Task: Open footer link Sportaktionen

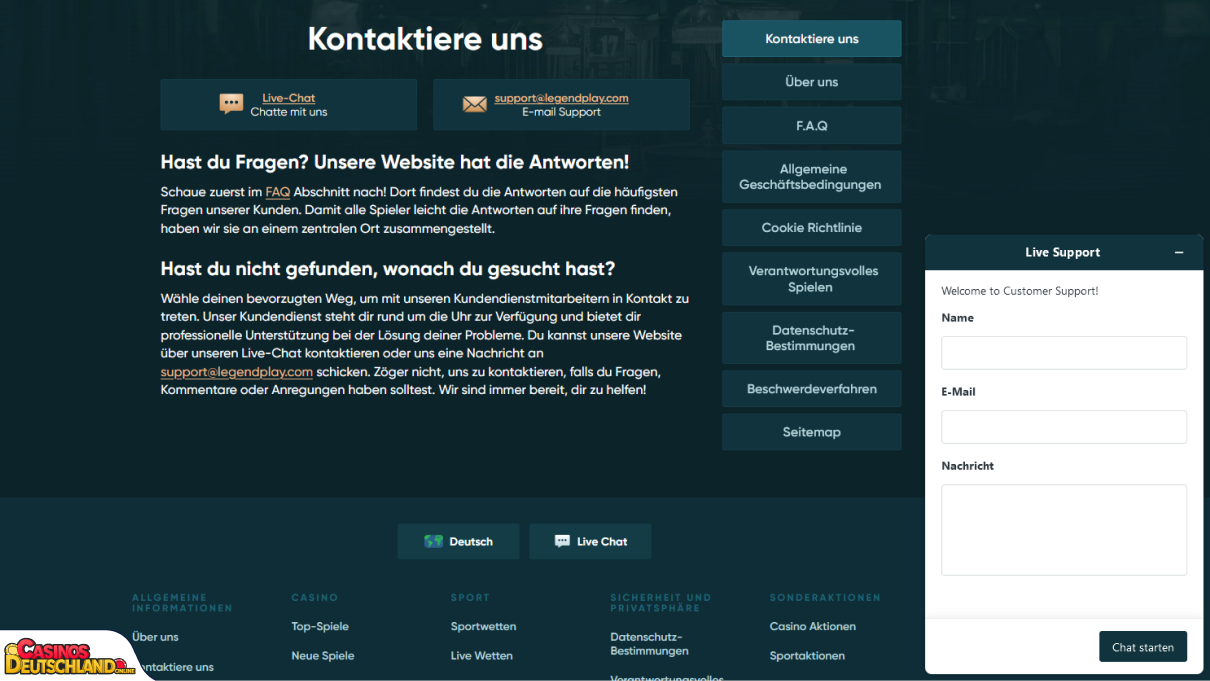Action: pos(807,656)
